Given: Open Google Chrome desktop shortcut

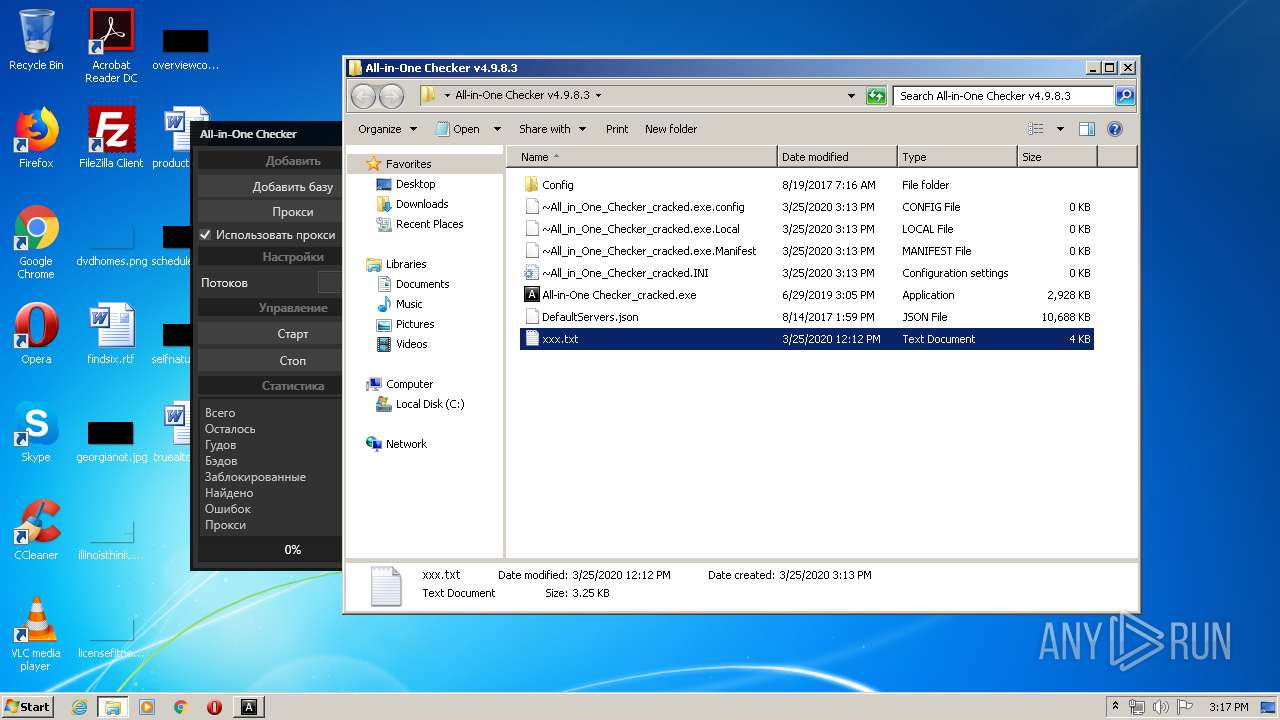Looking at the screenshot, I should [x=36, y=243].
